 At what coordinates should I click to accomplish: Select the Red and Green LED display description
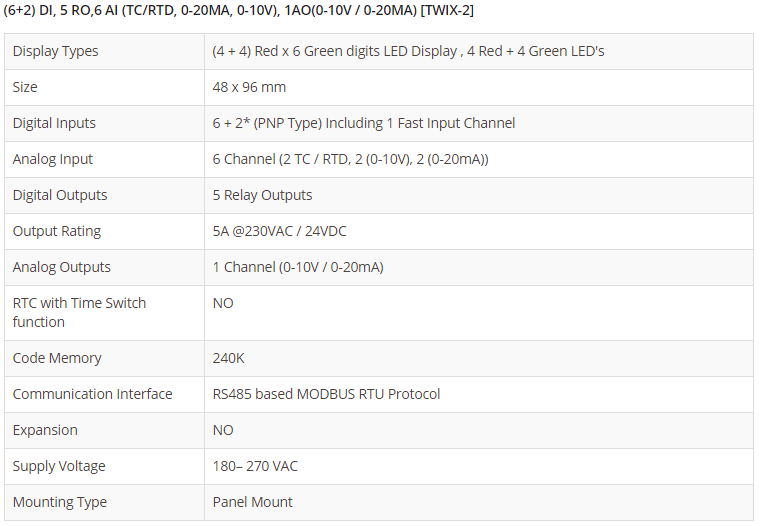click(x=408, y=51)
